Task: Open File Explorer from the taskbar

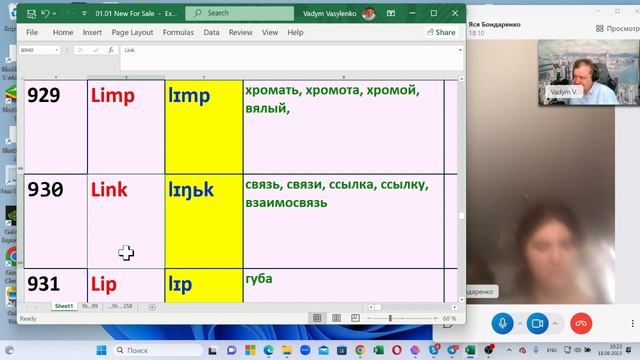Action: click(x=287, y=350)
